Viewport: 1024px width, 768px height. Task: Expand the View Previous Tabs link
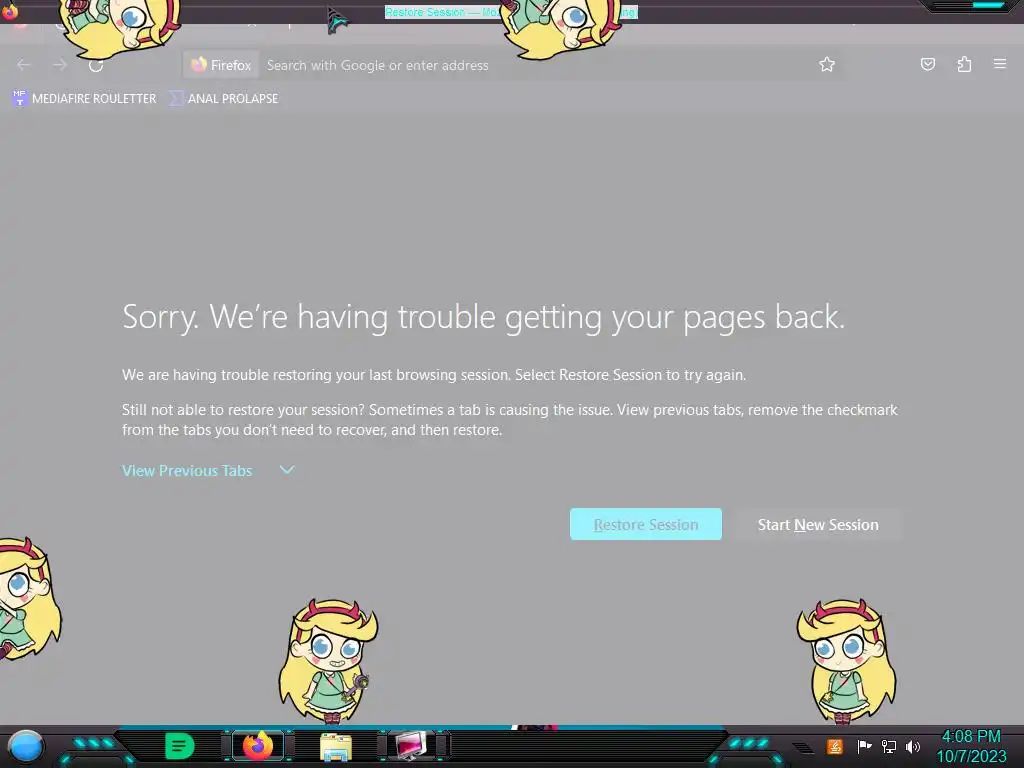click(x=187, y=470)
